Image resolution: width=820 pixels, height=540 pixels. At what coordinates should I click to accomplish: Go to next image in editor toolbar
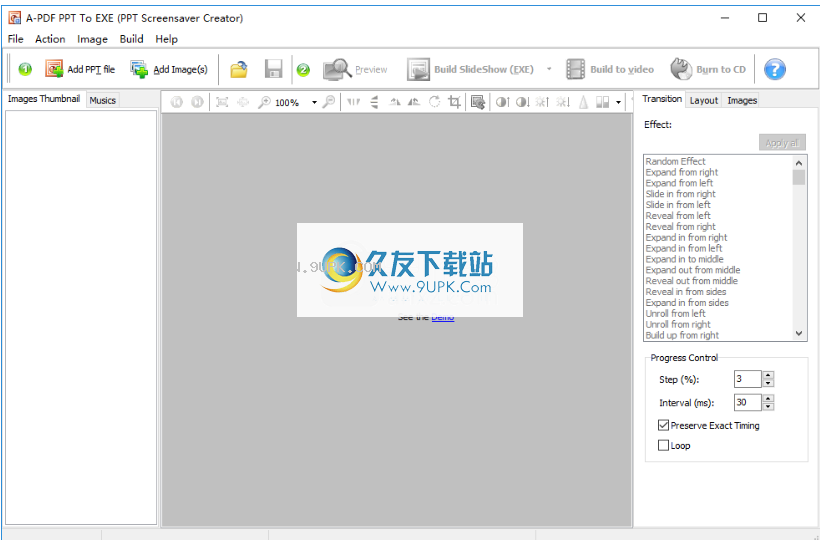(197, 102)
